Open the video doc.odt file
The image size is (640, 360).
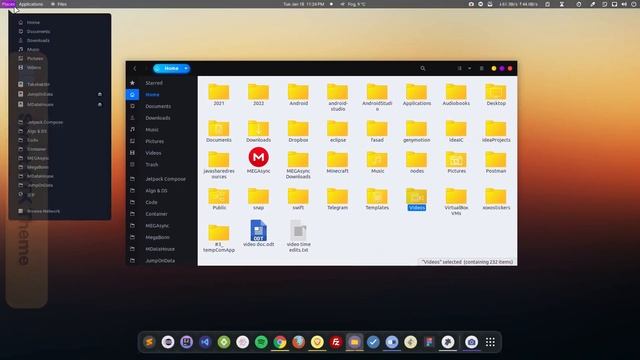258,231
